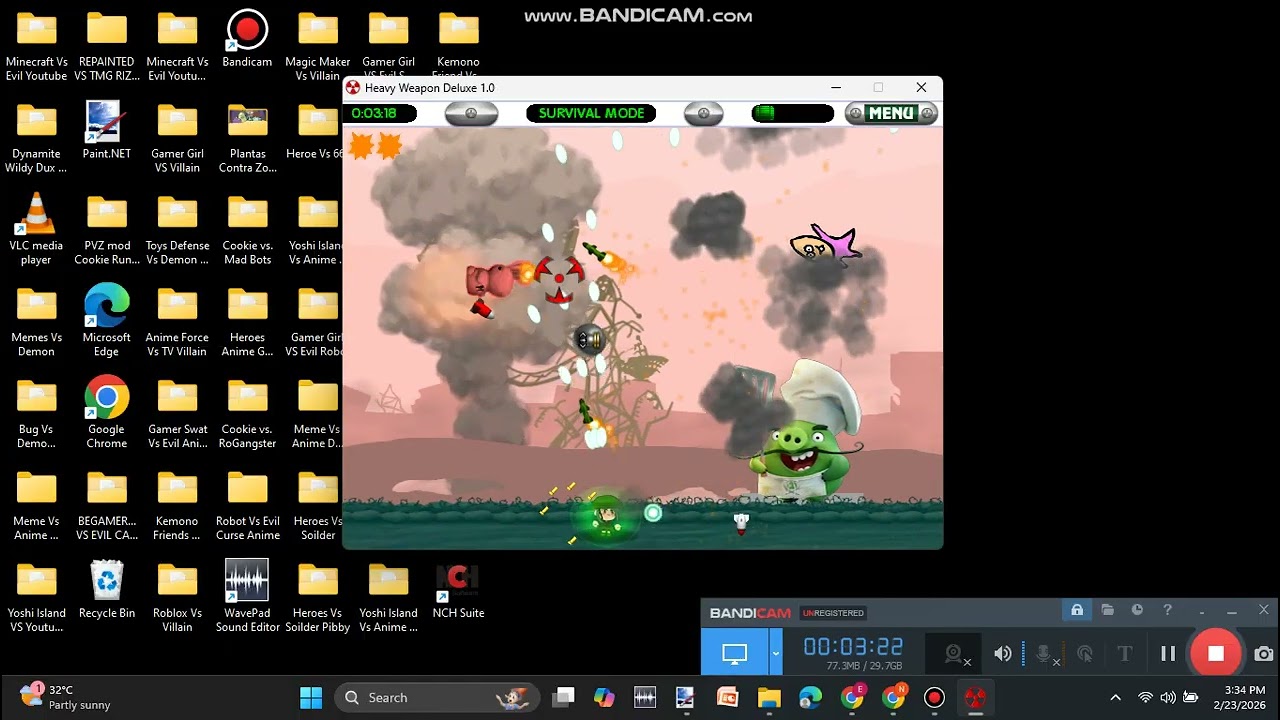1280x720 pixels.
Task: Open the Heavy Weapon MENU button
Action: pyautogui.click(x=891, y=113)
